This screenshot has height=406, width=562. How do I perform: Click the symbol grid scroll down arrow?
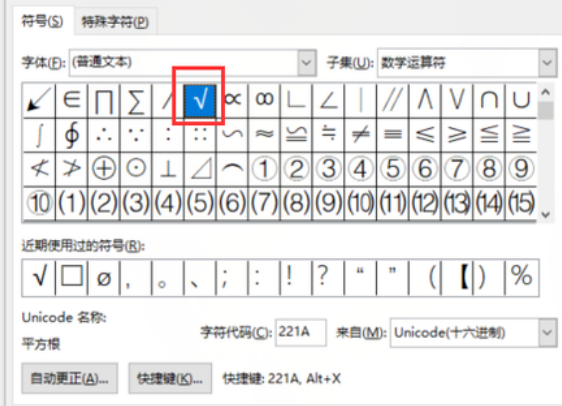546,214
